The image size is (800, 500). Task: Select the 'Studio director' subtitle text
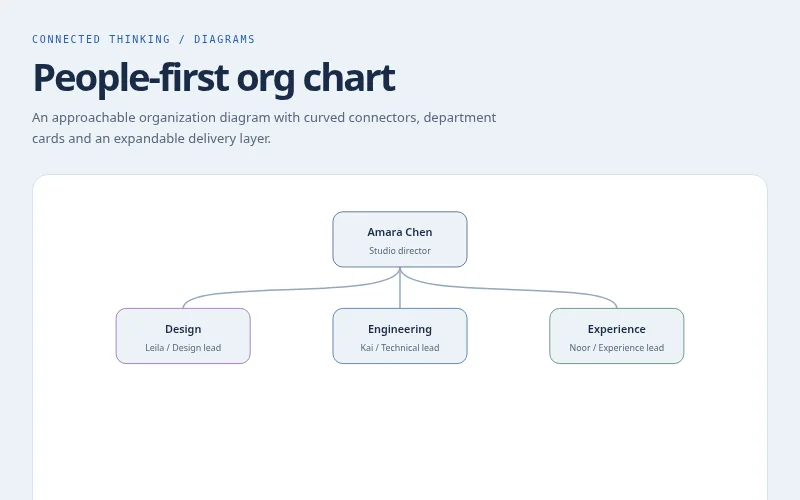click(x=399, y=251)
